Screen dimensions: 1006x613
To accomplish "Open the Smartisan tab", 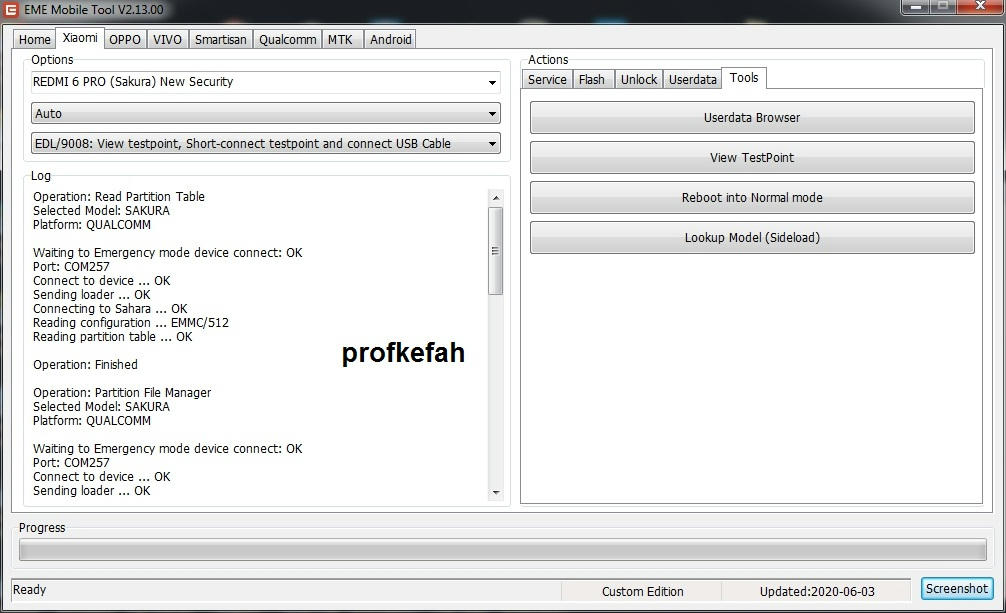I will pyautogui.click(x=221, y=39).
